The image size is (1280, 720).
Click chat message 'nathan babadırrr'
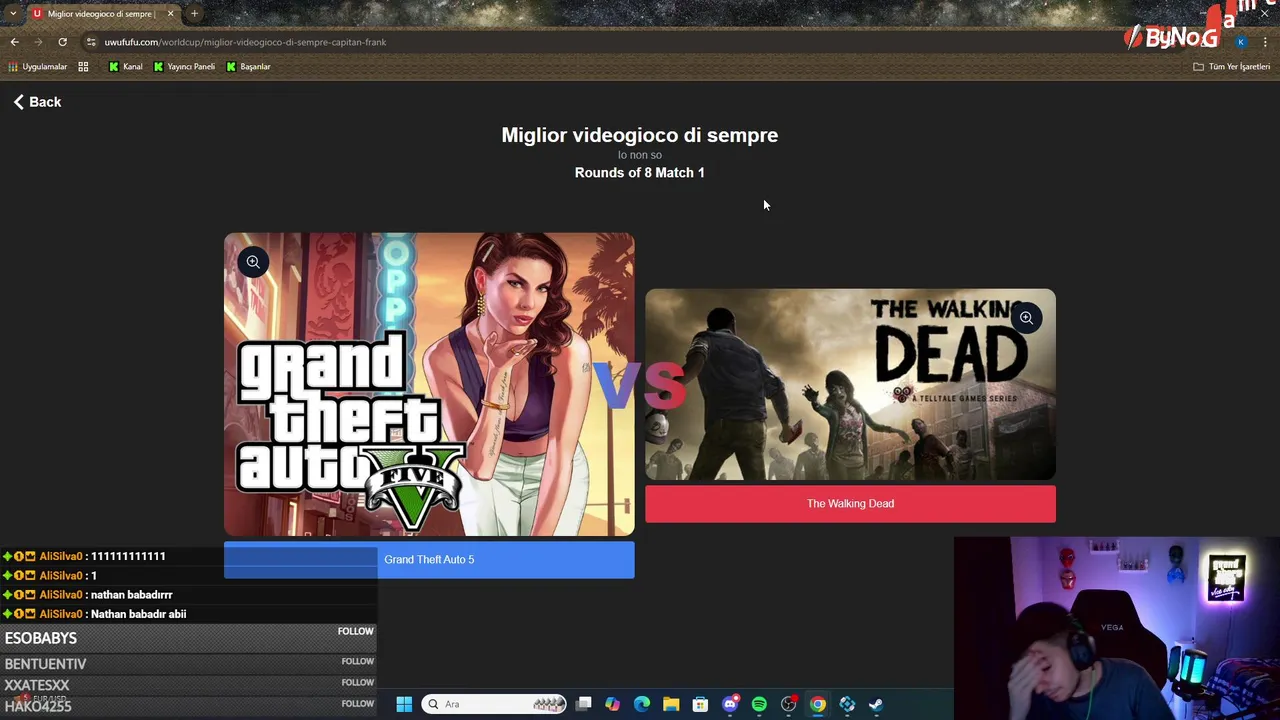(x=131, y=595)
